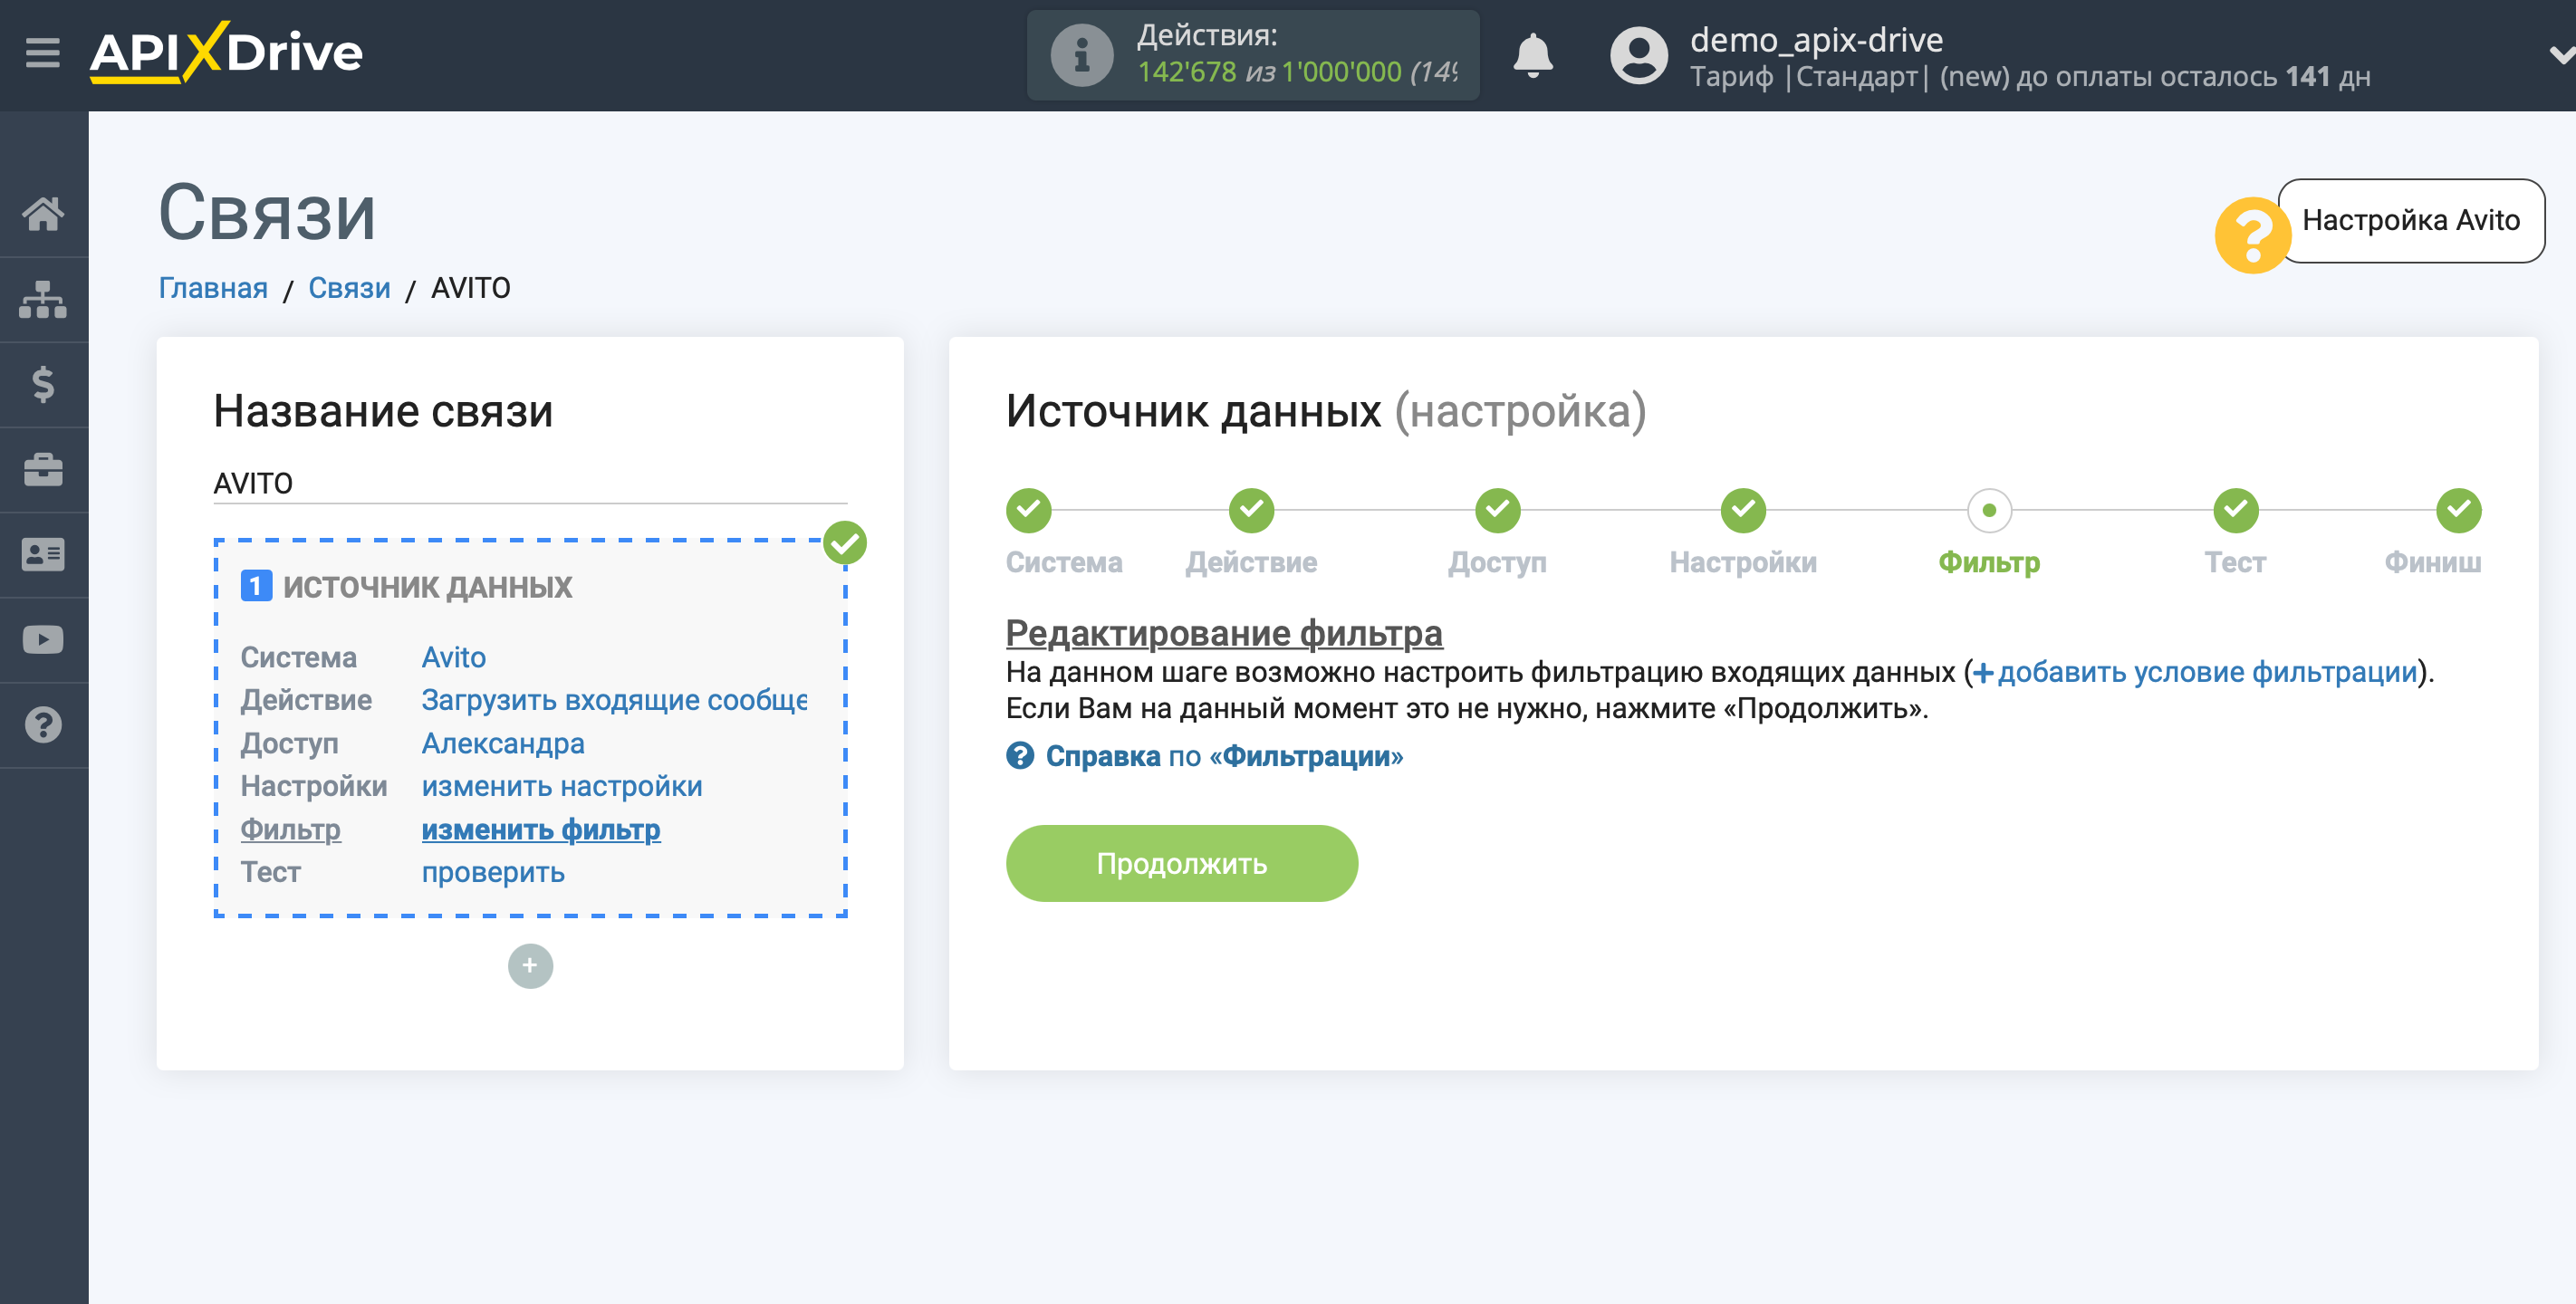The width and height of the screenshot is (2576, 1304).
Task: Click добавить условие фильтрации link
Action: coord(2195,672)
